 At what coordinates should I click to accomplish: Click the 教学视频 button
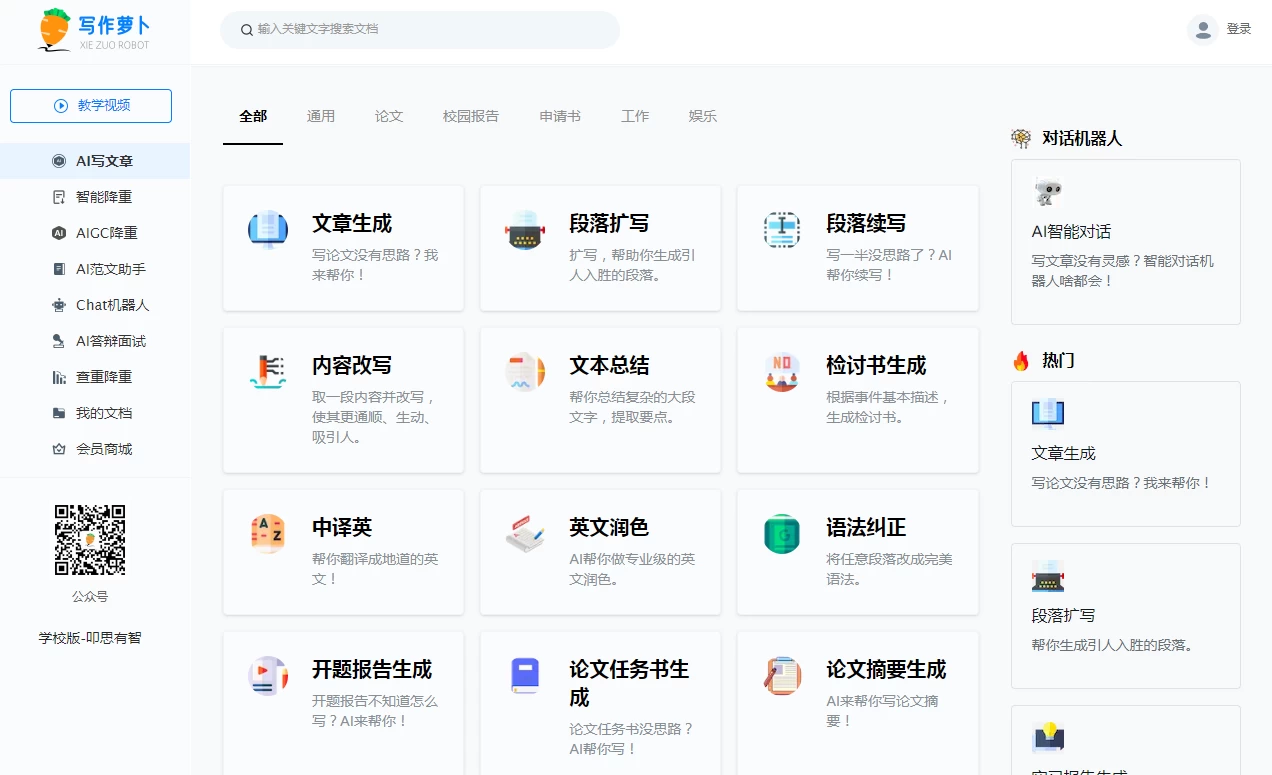pos(91,105)
